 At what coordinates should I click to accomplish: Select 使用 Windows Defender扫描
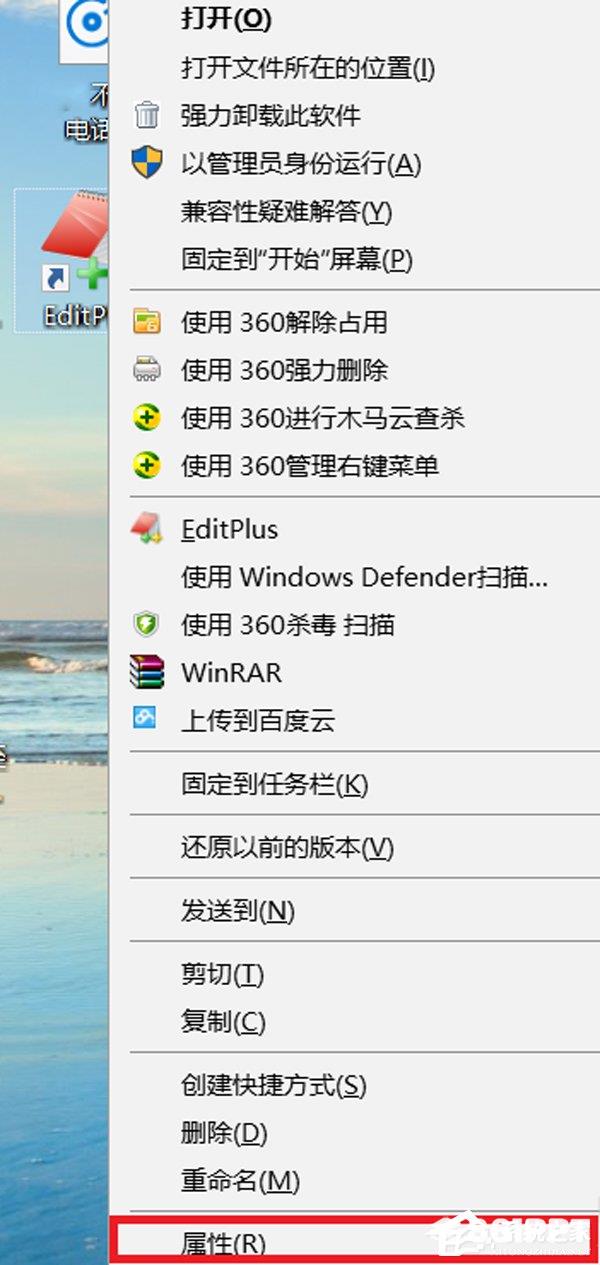pyautogui.click(x=365, y=577)
